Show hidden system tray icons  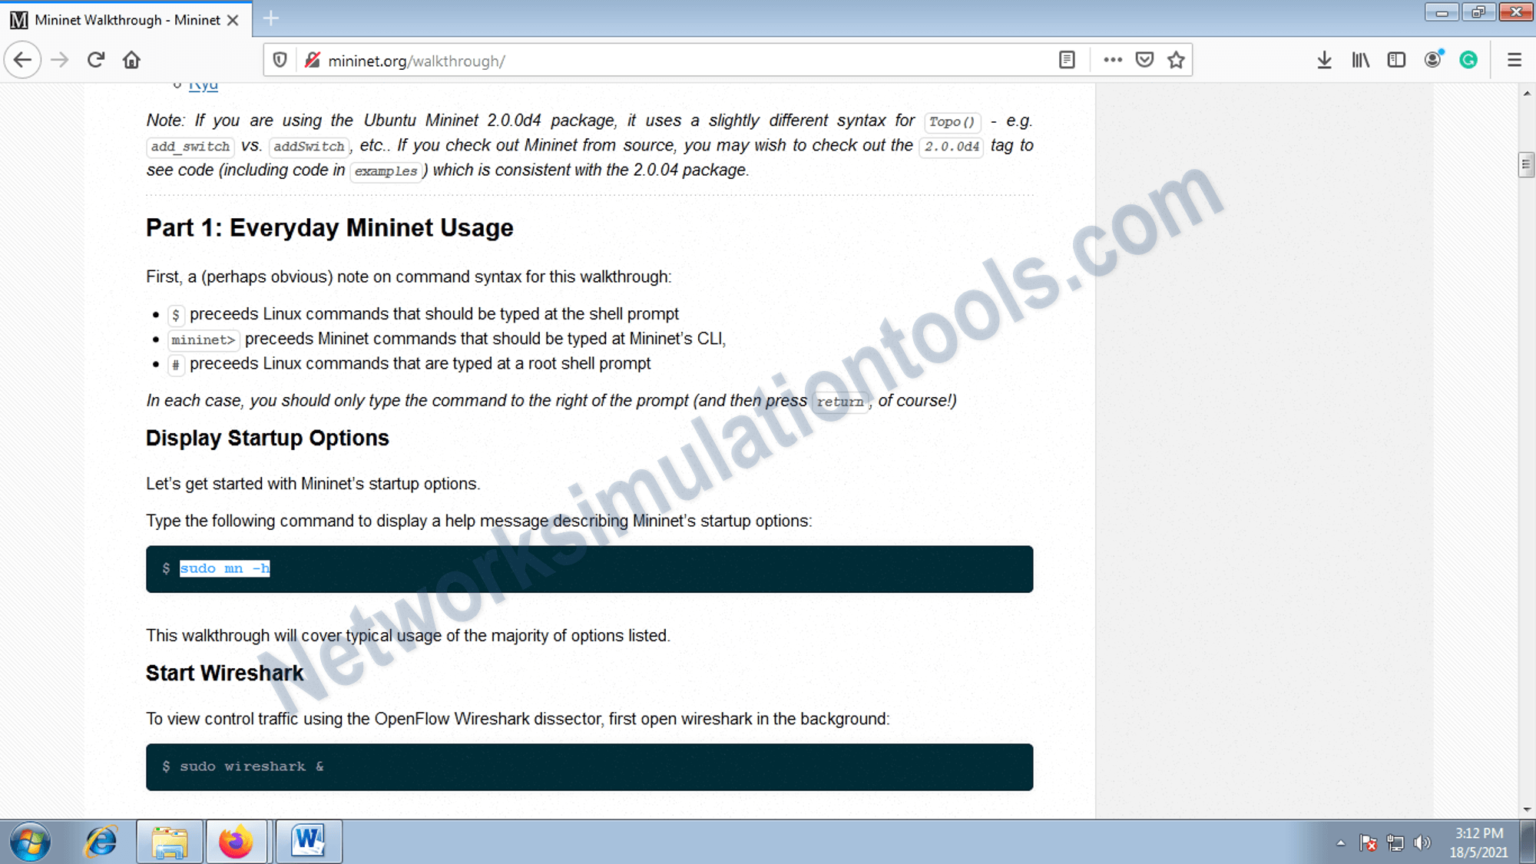(1340, 843)
